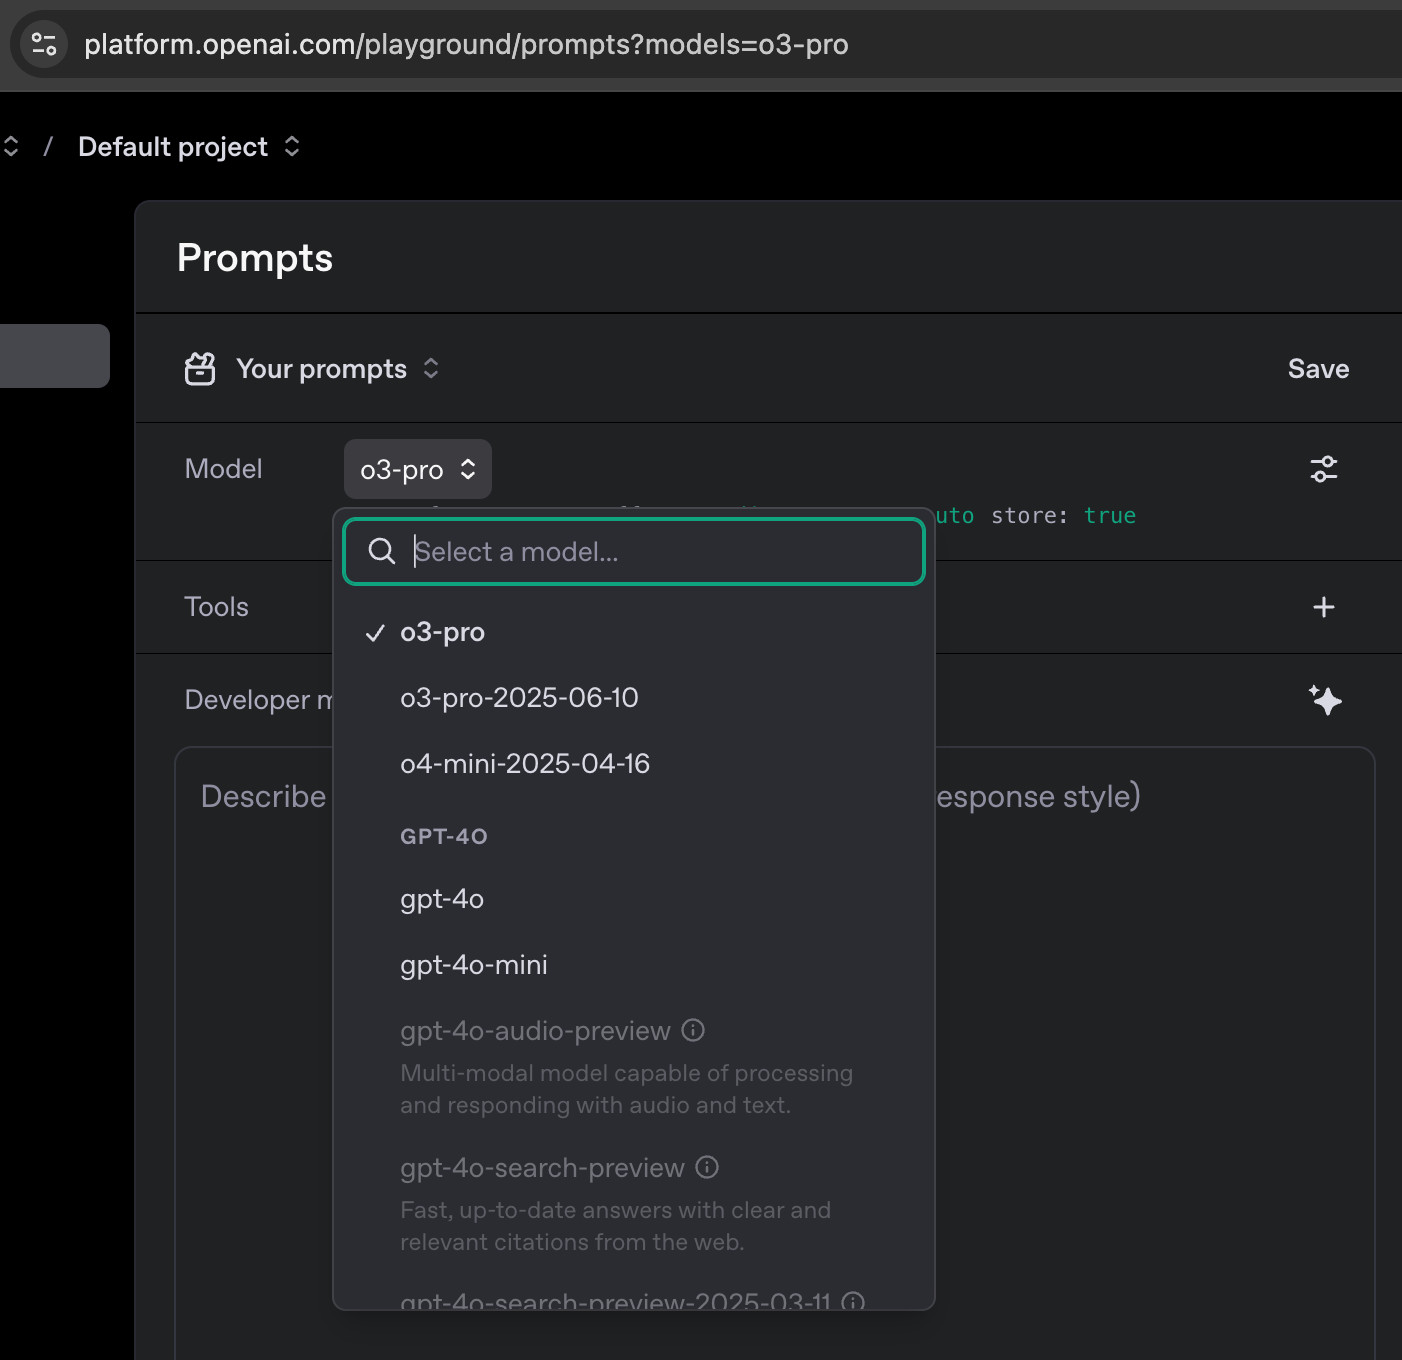Image resolution: width=1402 pixels, height=1360 pixels.
Task: Select gpt-4o-search-preview model entry
Action: point(634,1204)
